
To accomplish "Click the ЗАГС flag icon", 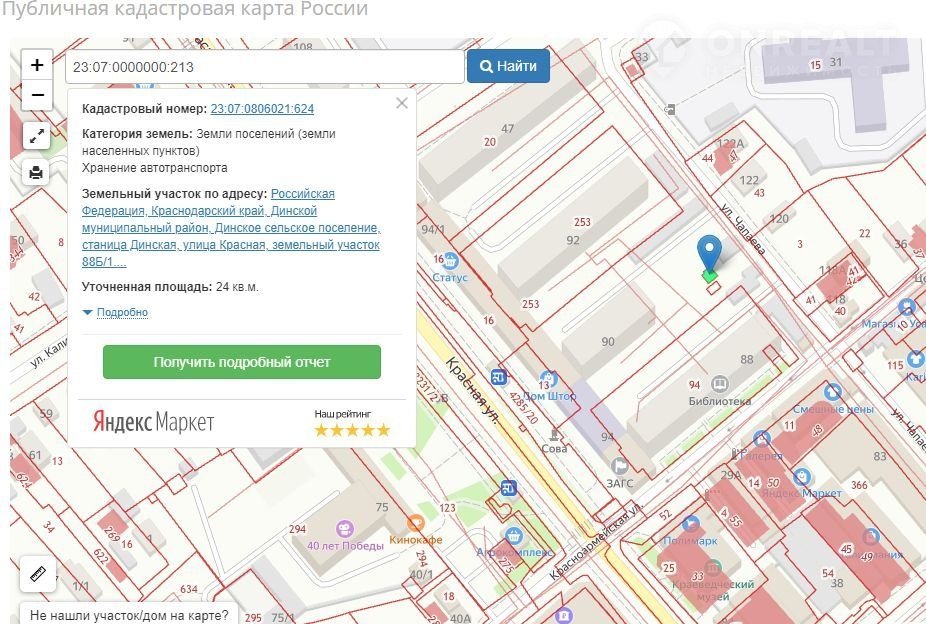I will 620,464.
